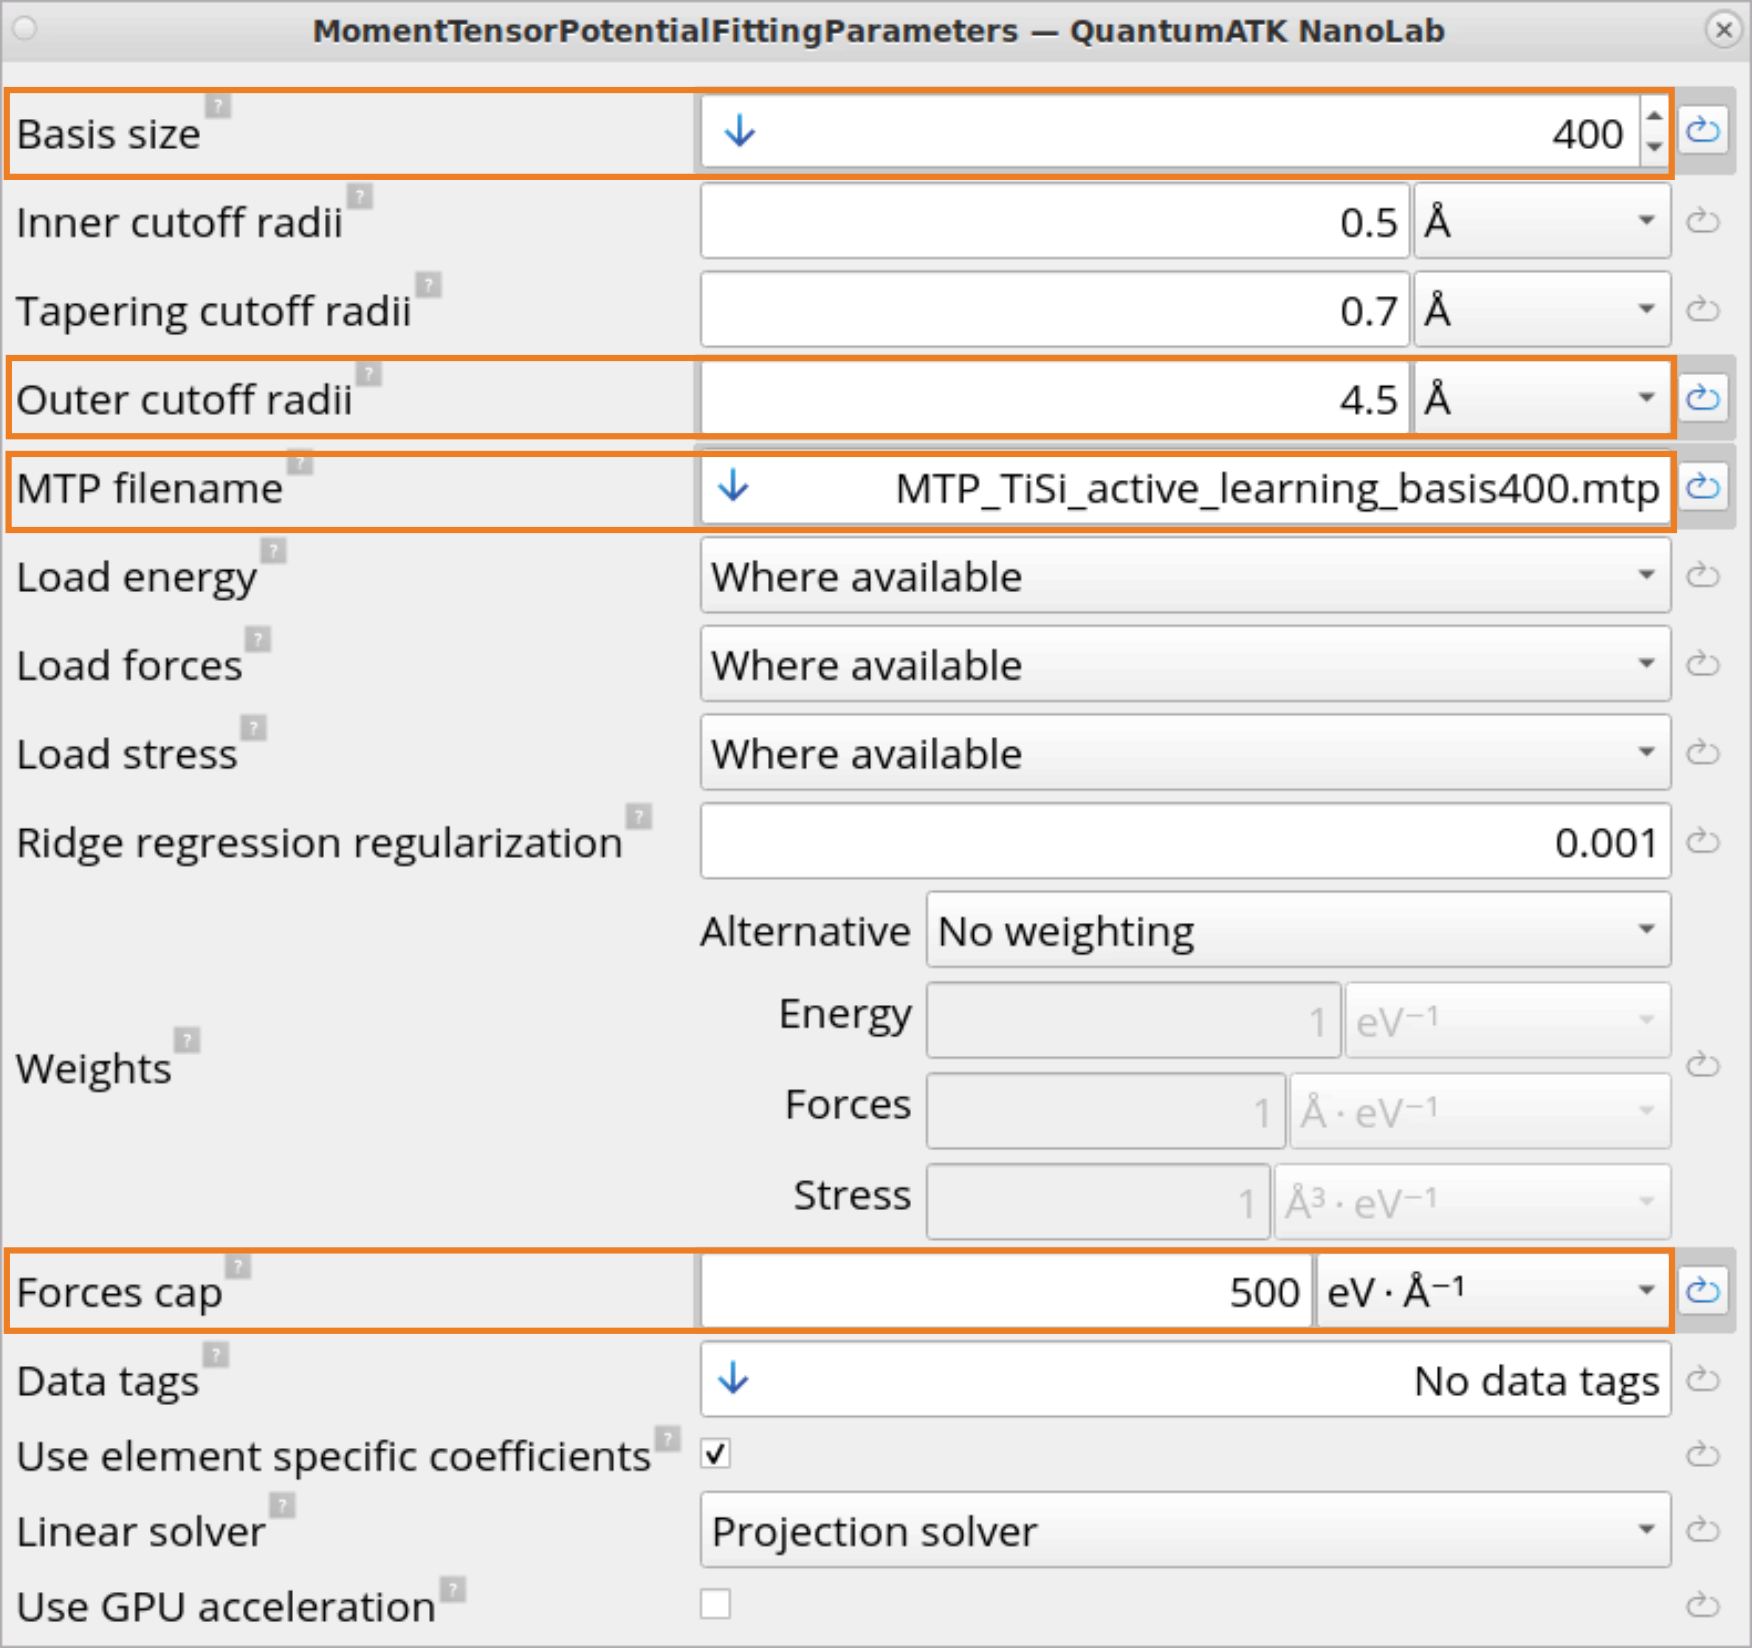Reset Weights settings to default
The width and height of the screenshot is (1752, 1648).
click(x=1703, y=1065)
